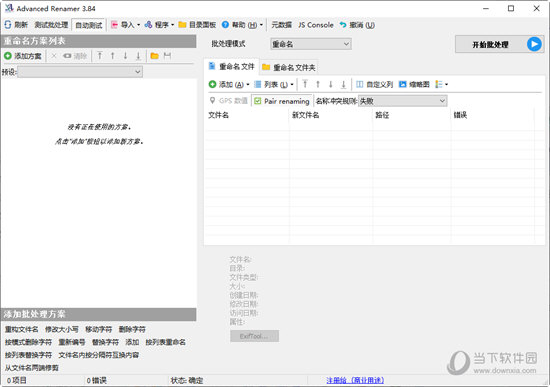Open the 程序 program dropdown menu
This screenshot has height=387, width=550.
coord(159,25)
